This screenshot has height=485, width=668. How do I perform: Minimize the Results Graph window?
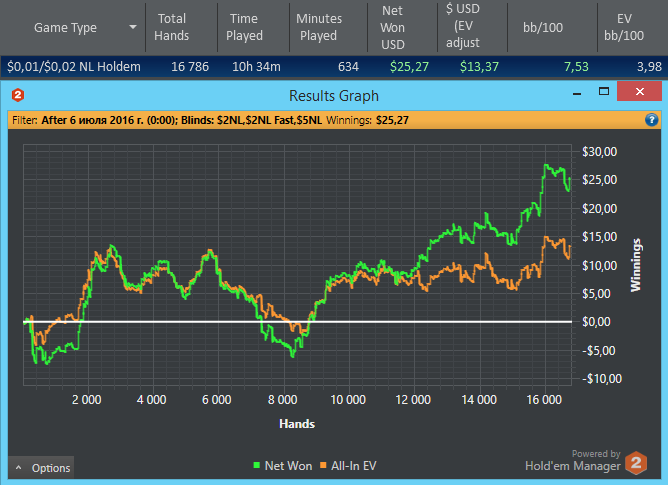click(577, 92)
